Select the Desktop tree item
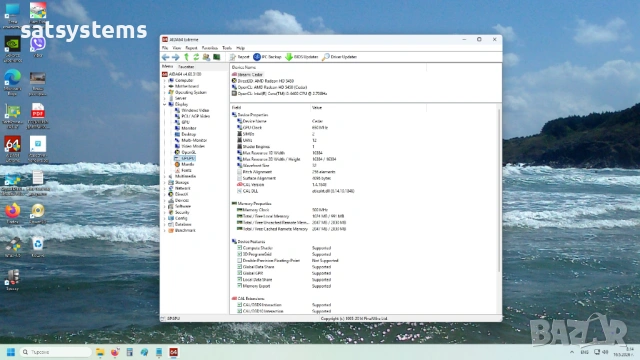640x360 pixels. pyautogui.click(x=185, y=134)
